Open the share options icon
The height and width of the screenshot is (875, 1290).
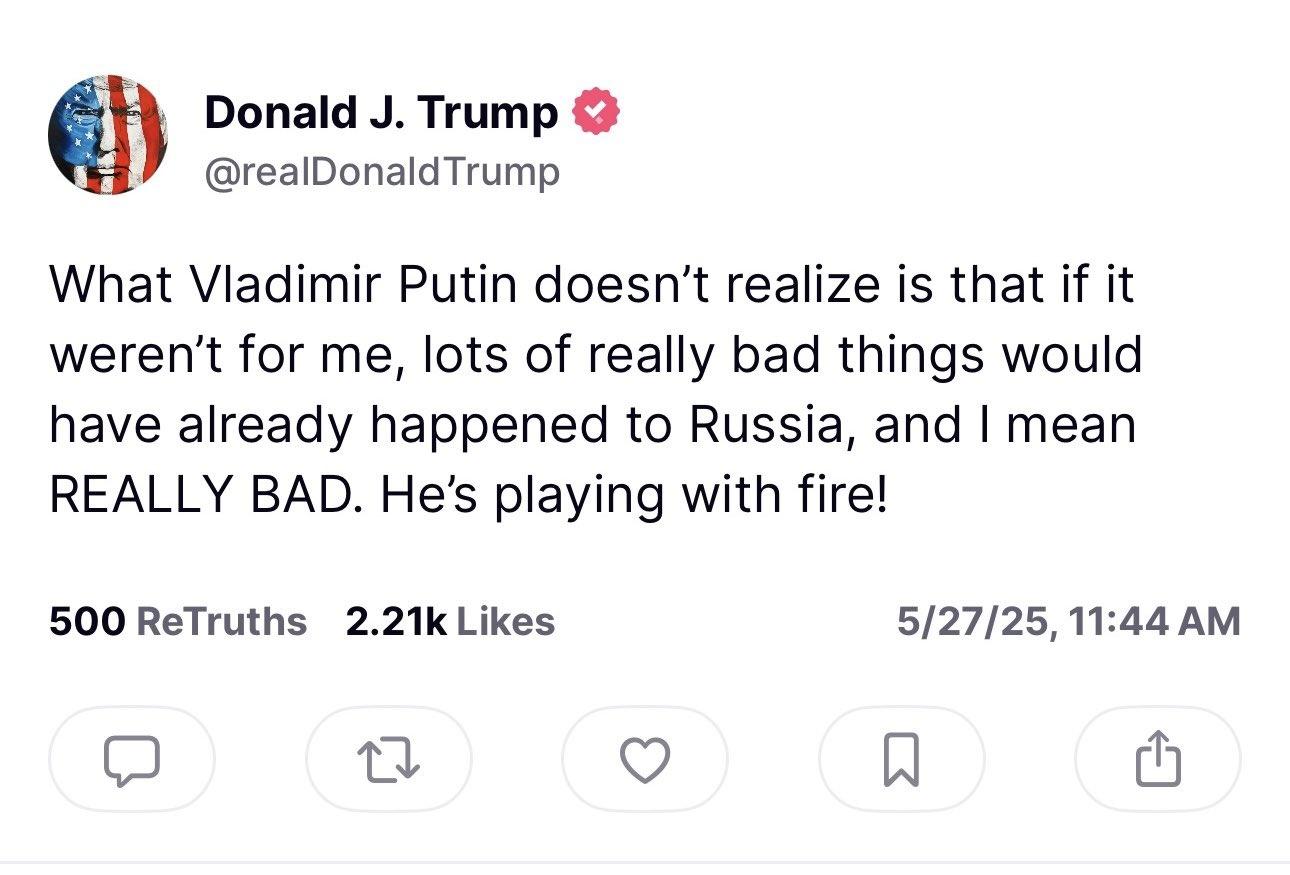[1157, 759]
